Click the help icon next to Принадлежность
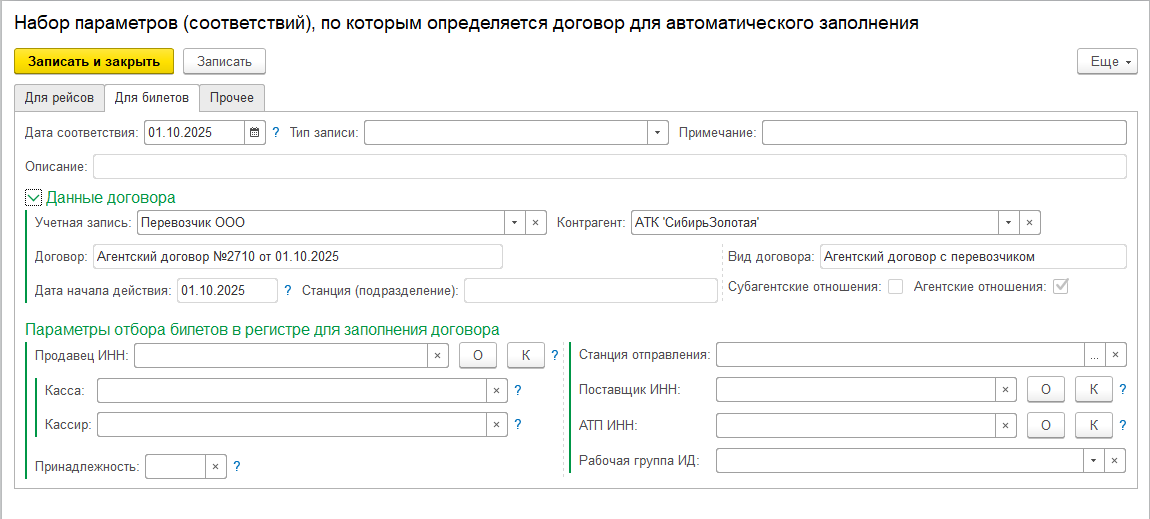This screenshot has height=519, width=1150. coord(237,466)
